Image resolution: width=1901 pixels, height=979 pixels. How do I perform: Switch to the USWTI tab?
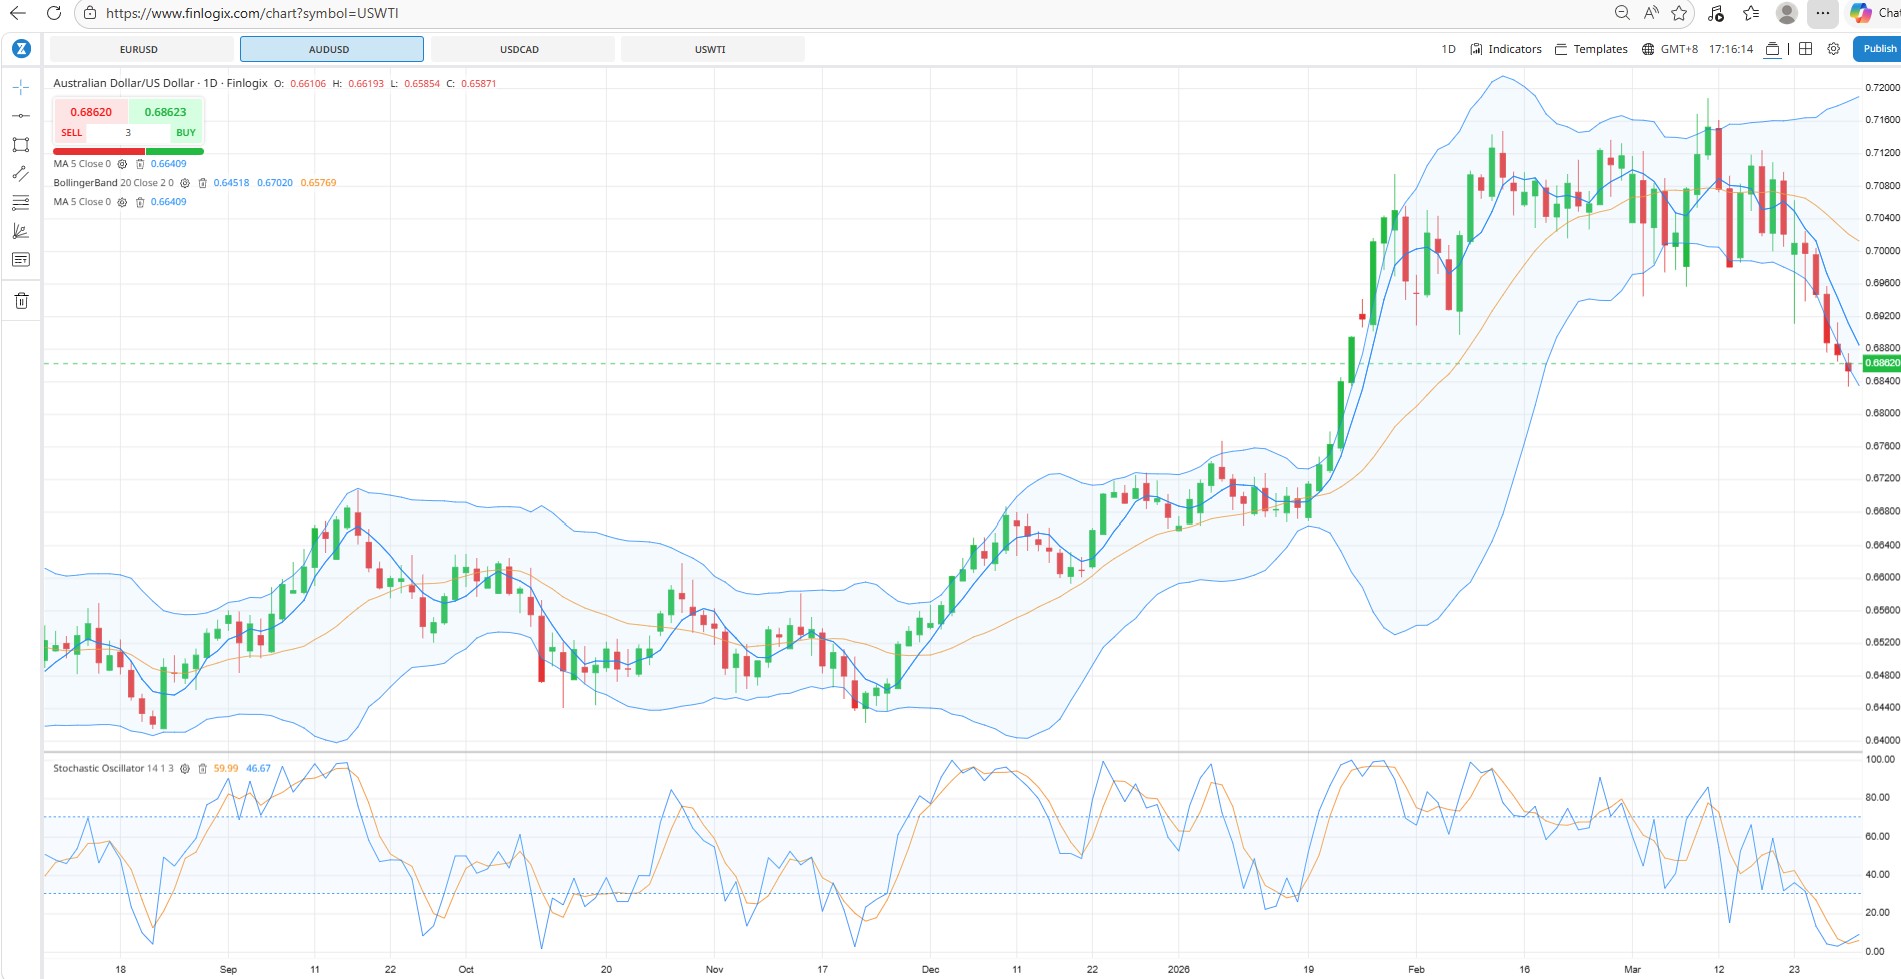click(711, 49)
